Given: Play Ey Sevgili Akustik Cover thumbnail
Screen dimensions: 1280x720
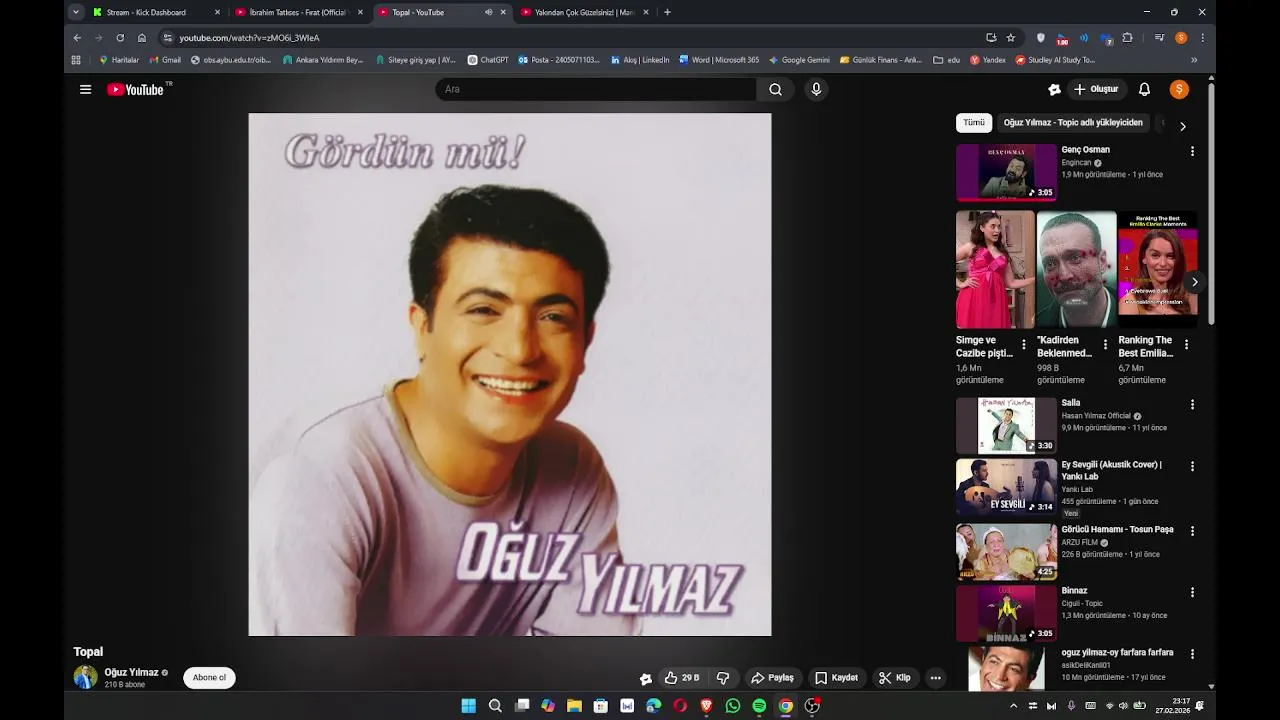Looking at the screenshot, I should (1006, 487).
